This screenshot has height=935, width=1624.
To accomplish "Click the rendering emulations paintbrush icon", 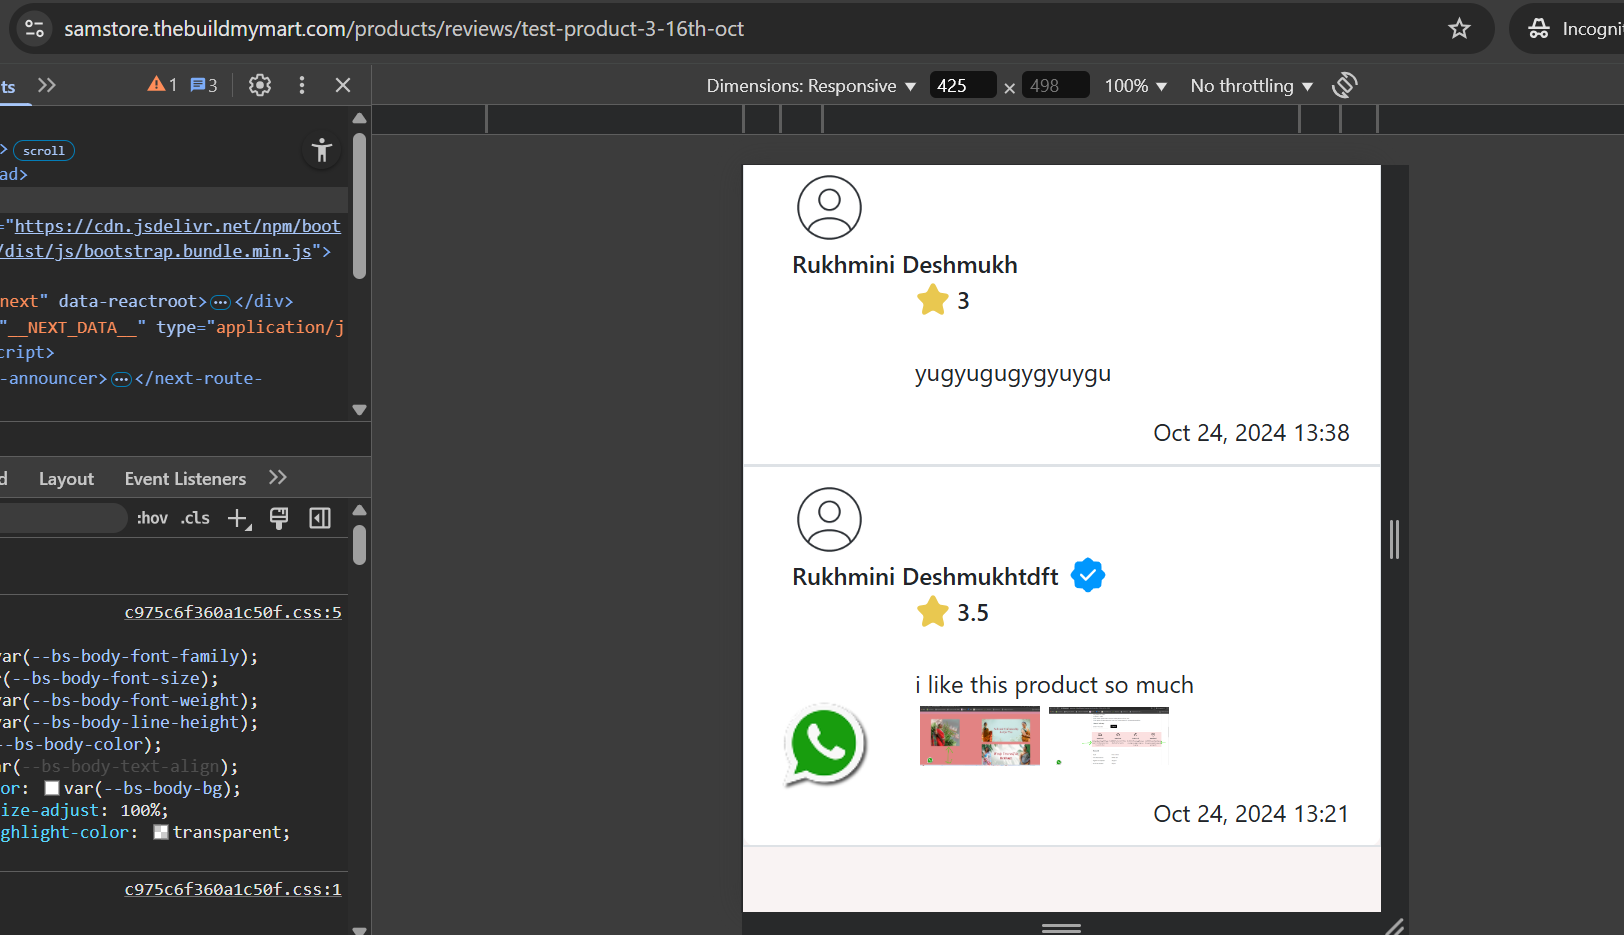I will point(279,518).
